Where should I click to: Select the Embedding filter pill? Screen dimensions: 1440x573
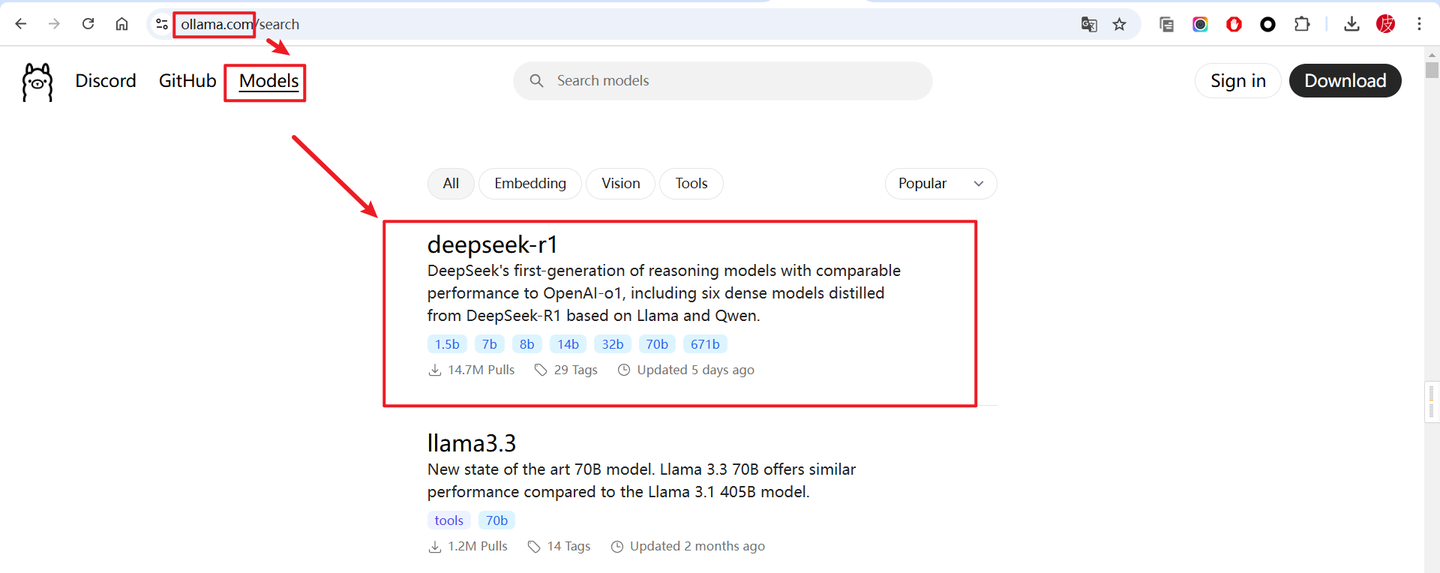pyautogui.click(x=530, y=183)
